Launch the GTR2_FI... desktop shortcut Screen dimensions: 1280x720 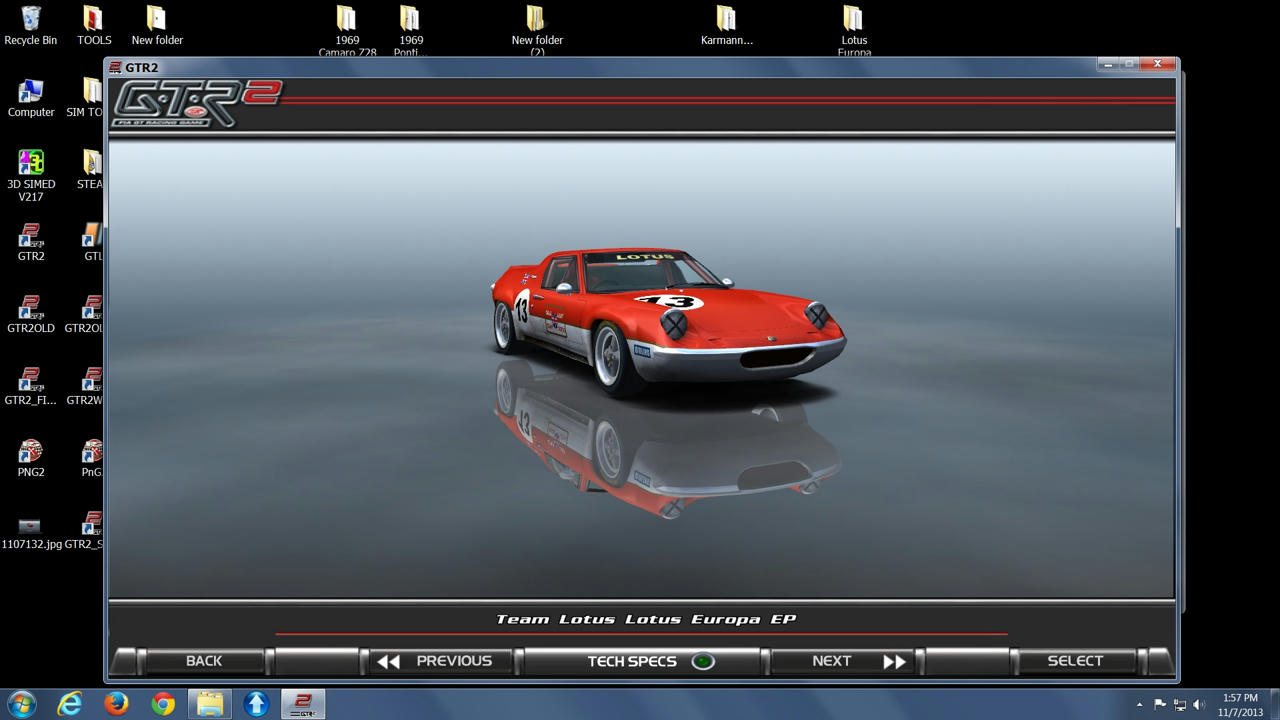coord(31,386)
